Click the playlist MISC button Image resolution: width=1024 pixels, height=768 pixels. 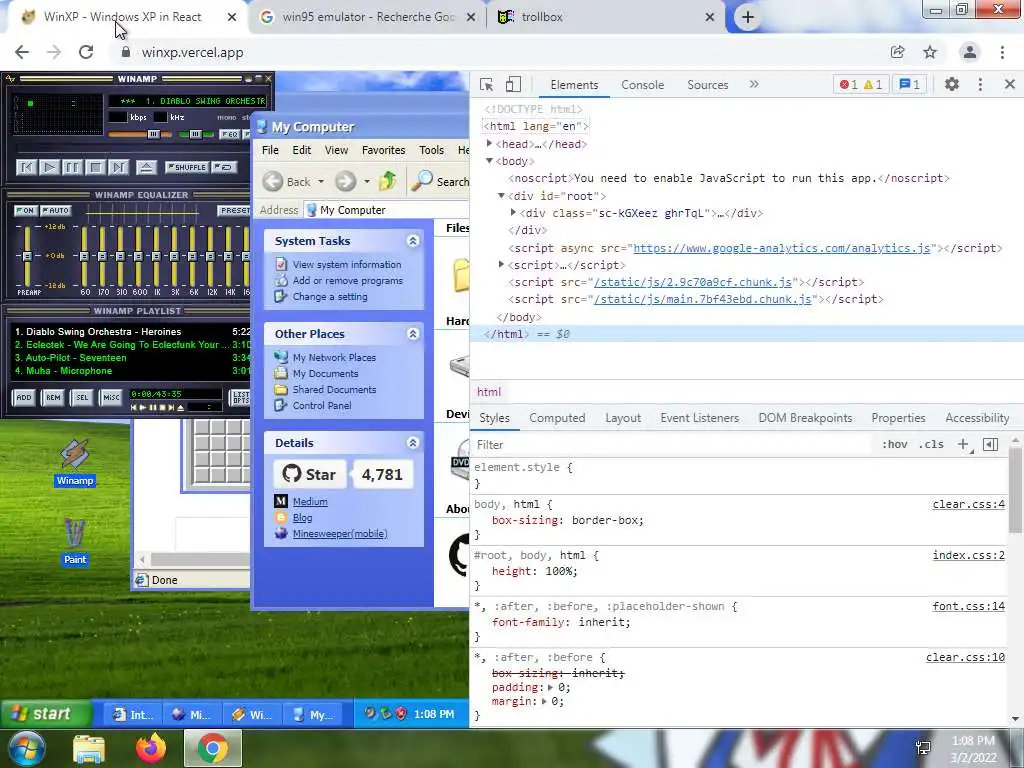pyautogui.click(x=111, y=397)
